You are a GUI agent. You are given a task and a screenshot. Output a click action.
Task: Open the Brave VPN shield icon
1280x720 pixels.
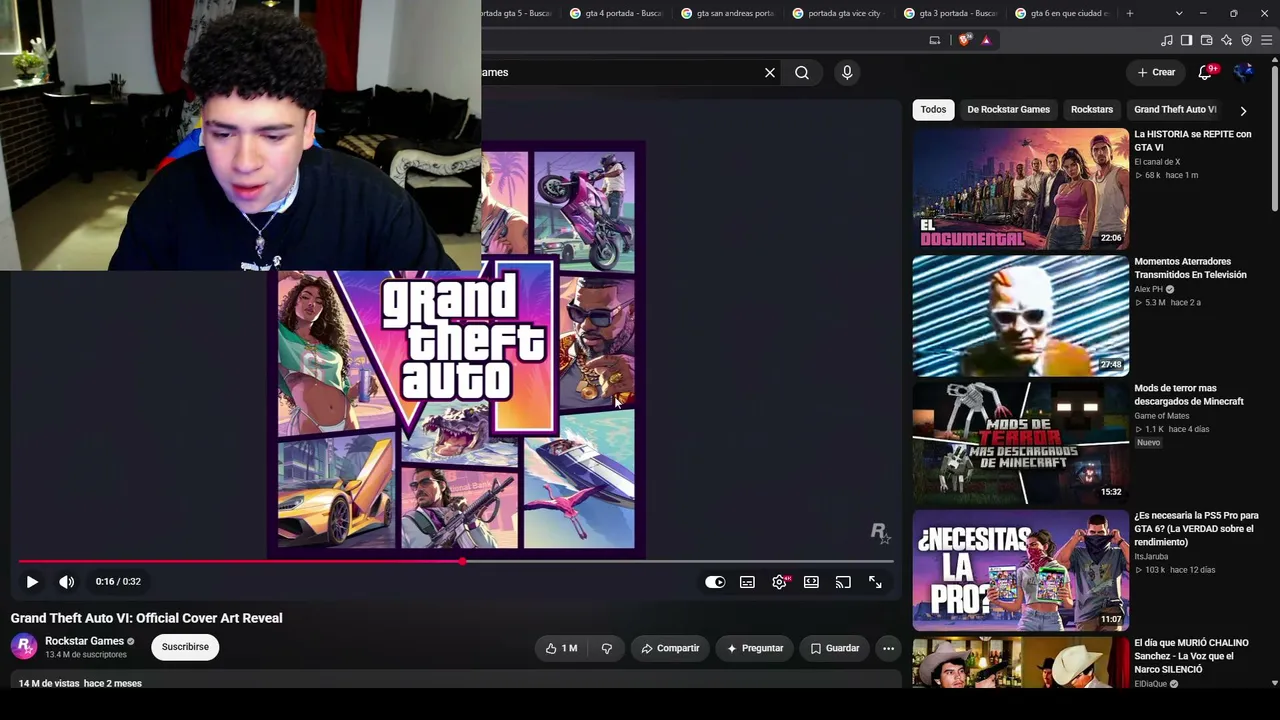tap(1246, 40)
